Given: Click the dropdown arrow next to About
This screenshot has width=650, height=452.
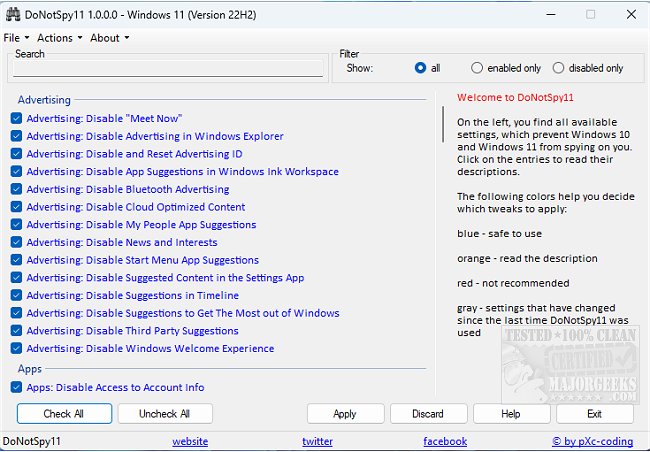Looking at the screenshot, I should [x=127, y=38].
